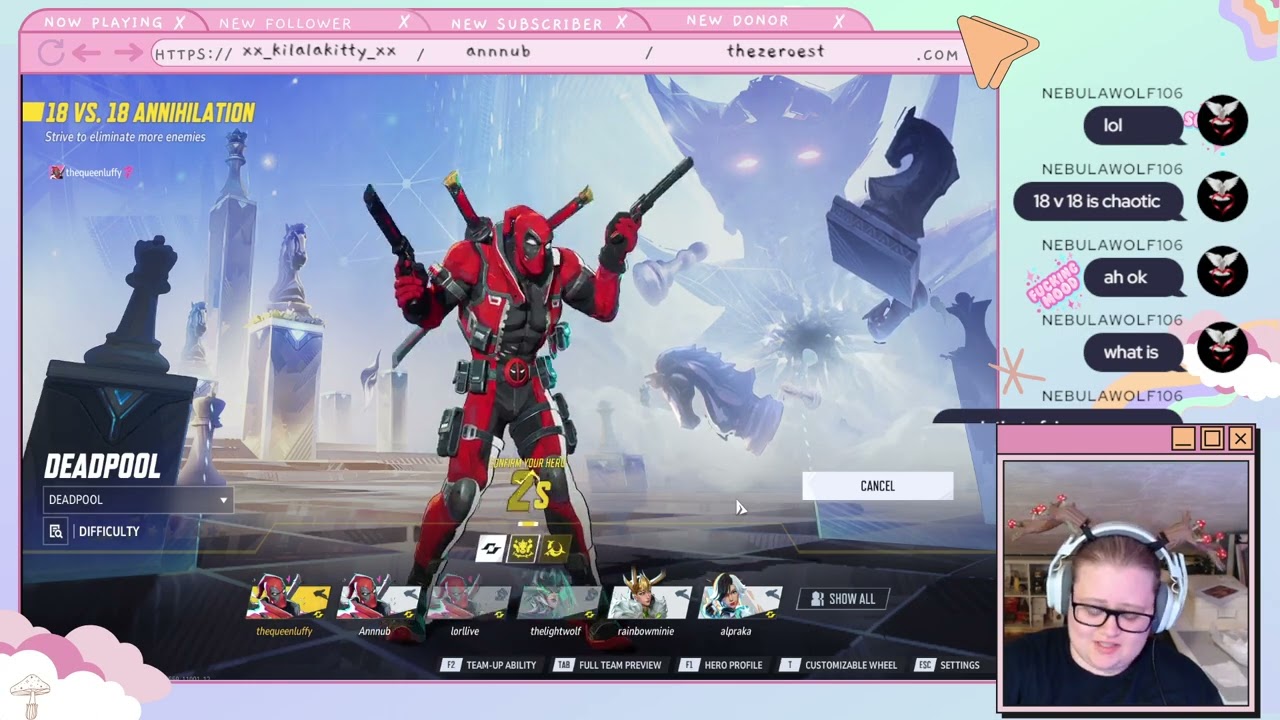
Task: Open Settings from the bottom bar
Action: point(948,665)
